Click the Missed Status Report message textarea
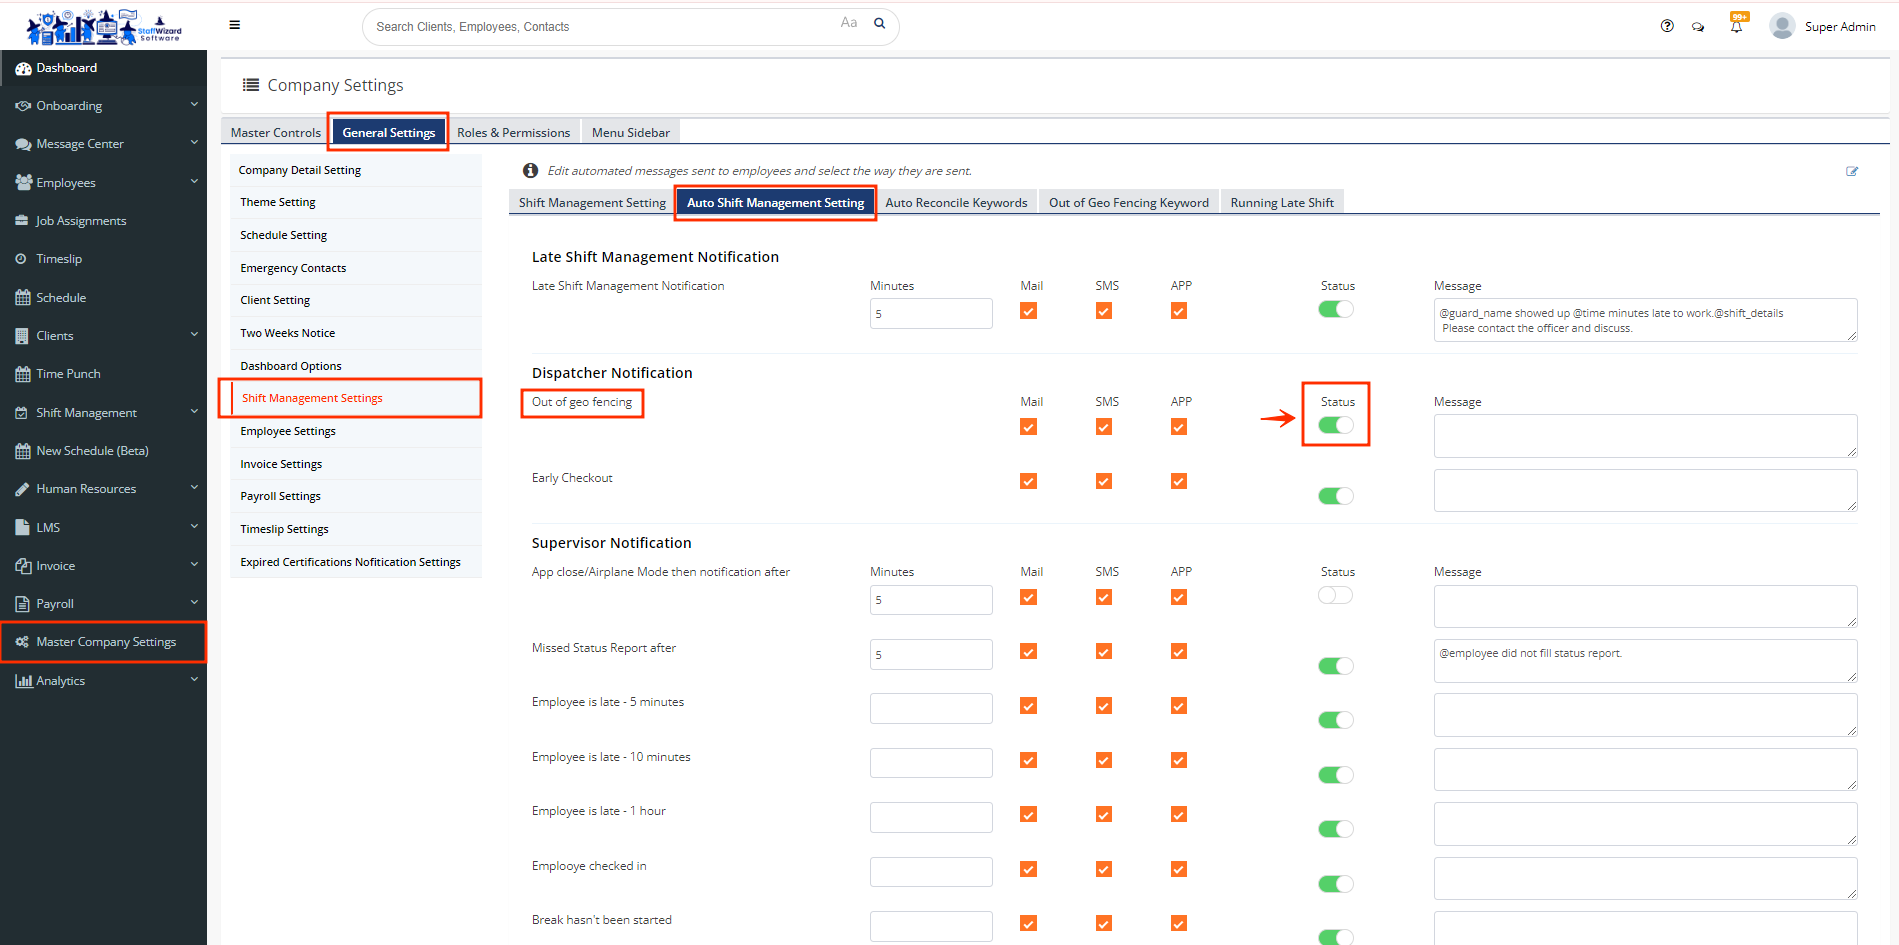1899x945 pixels. (1645, 661)
